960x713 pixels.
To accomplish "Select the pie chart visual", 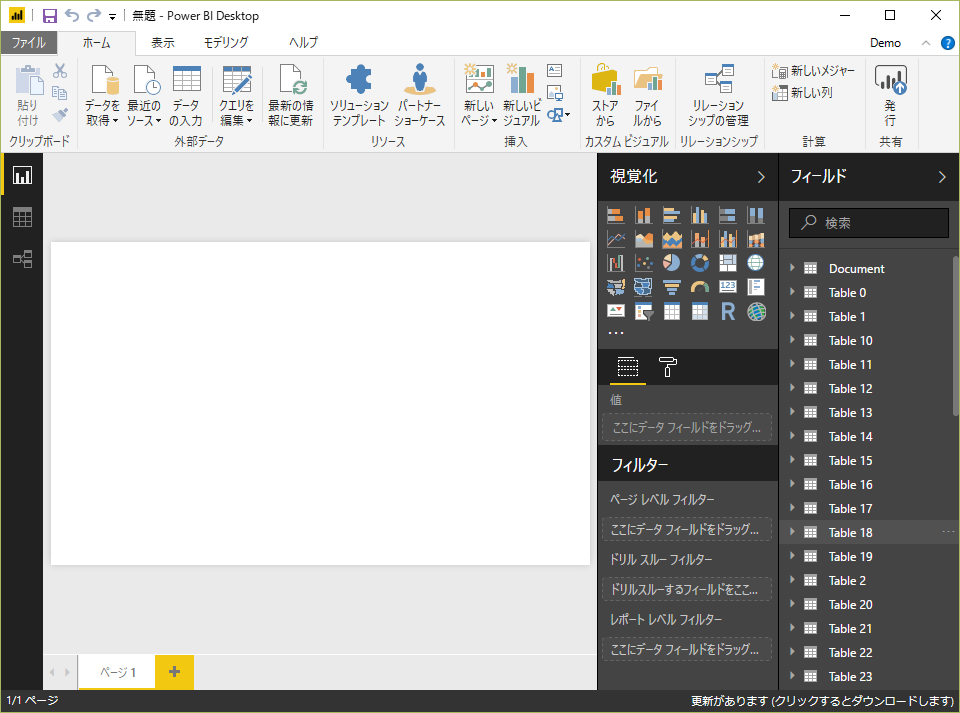I will click(672, 263).
